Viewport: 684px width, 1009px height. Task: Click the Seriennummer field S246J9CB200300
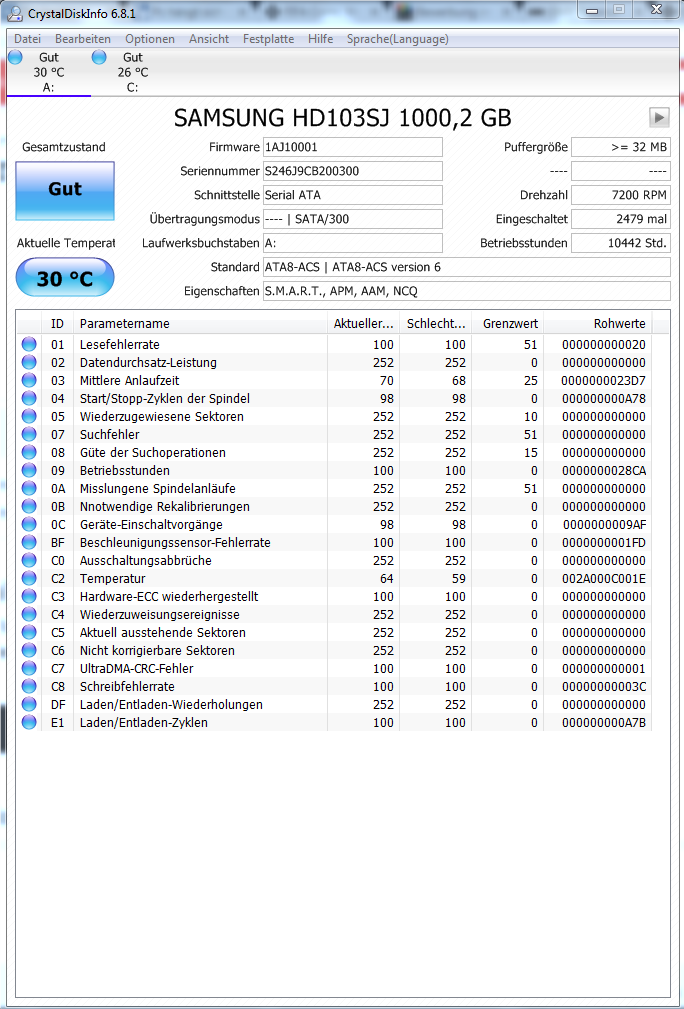click(353, 171)
